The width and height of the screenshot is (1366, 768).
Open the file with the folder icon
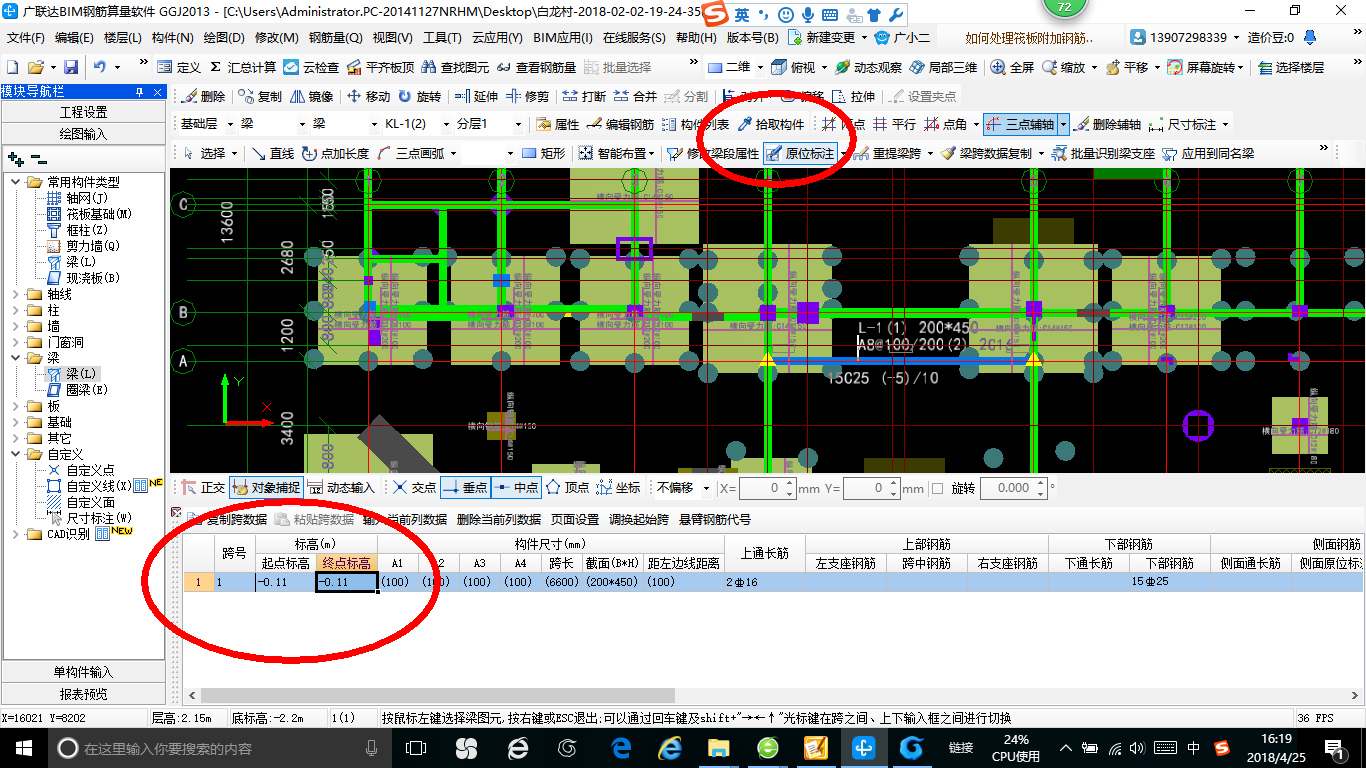[36, 67]
